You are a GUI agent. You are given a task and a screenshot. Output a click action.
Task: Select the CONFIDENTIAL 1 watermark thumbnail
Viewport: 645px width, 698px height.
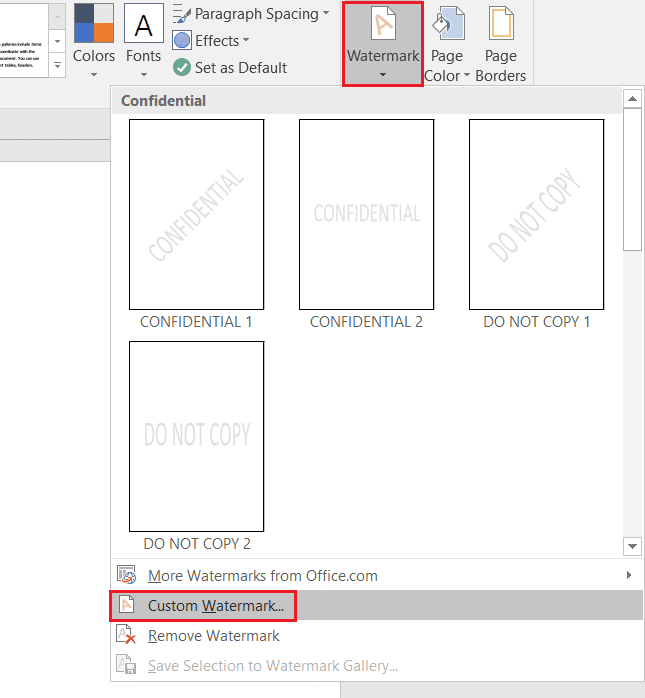coord(196,215)
